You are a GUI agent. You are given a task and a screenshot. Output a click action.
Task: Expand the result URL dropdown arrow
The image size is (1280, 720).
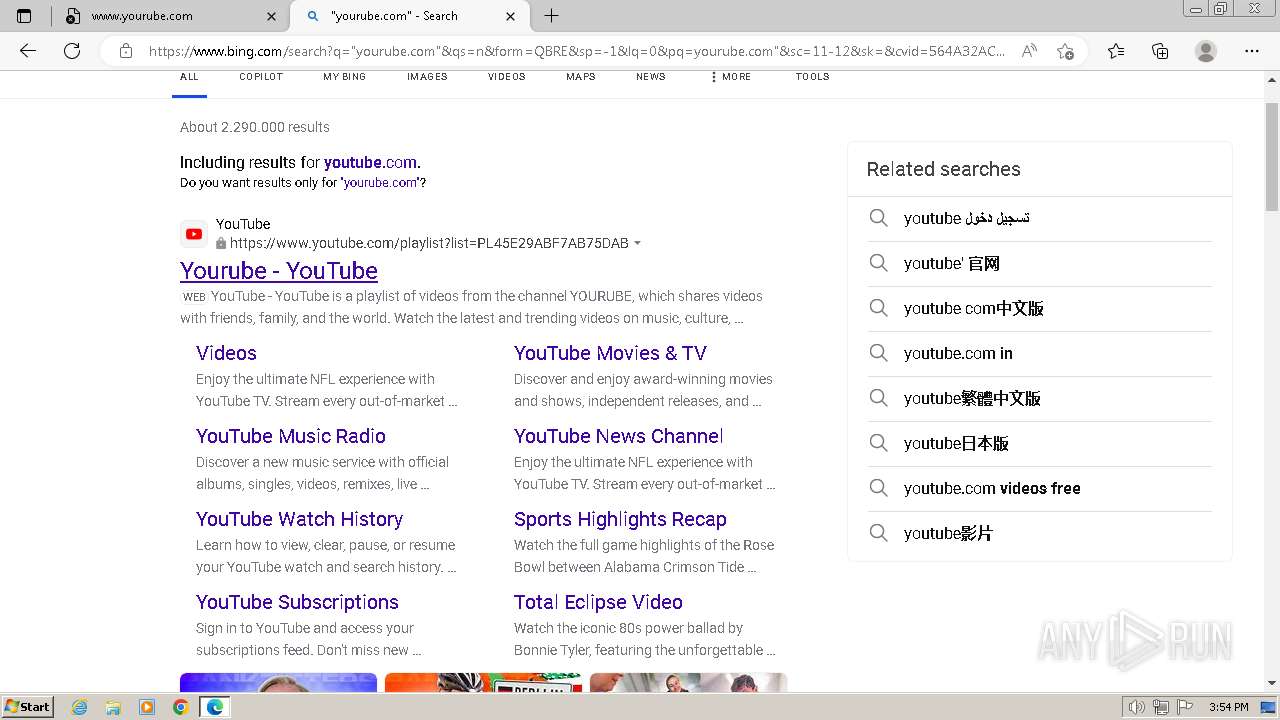[638, 243]
